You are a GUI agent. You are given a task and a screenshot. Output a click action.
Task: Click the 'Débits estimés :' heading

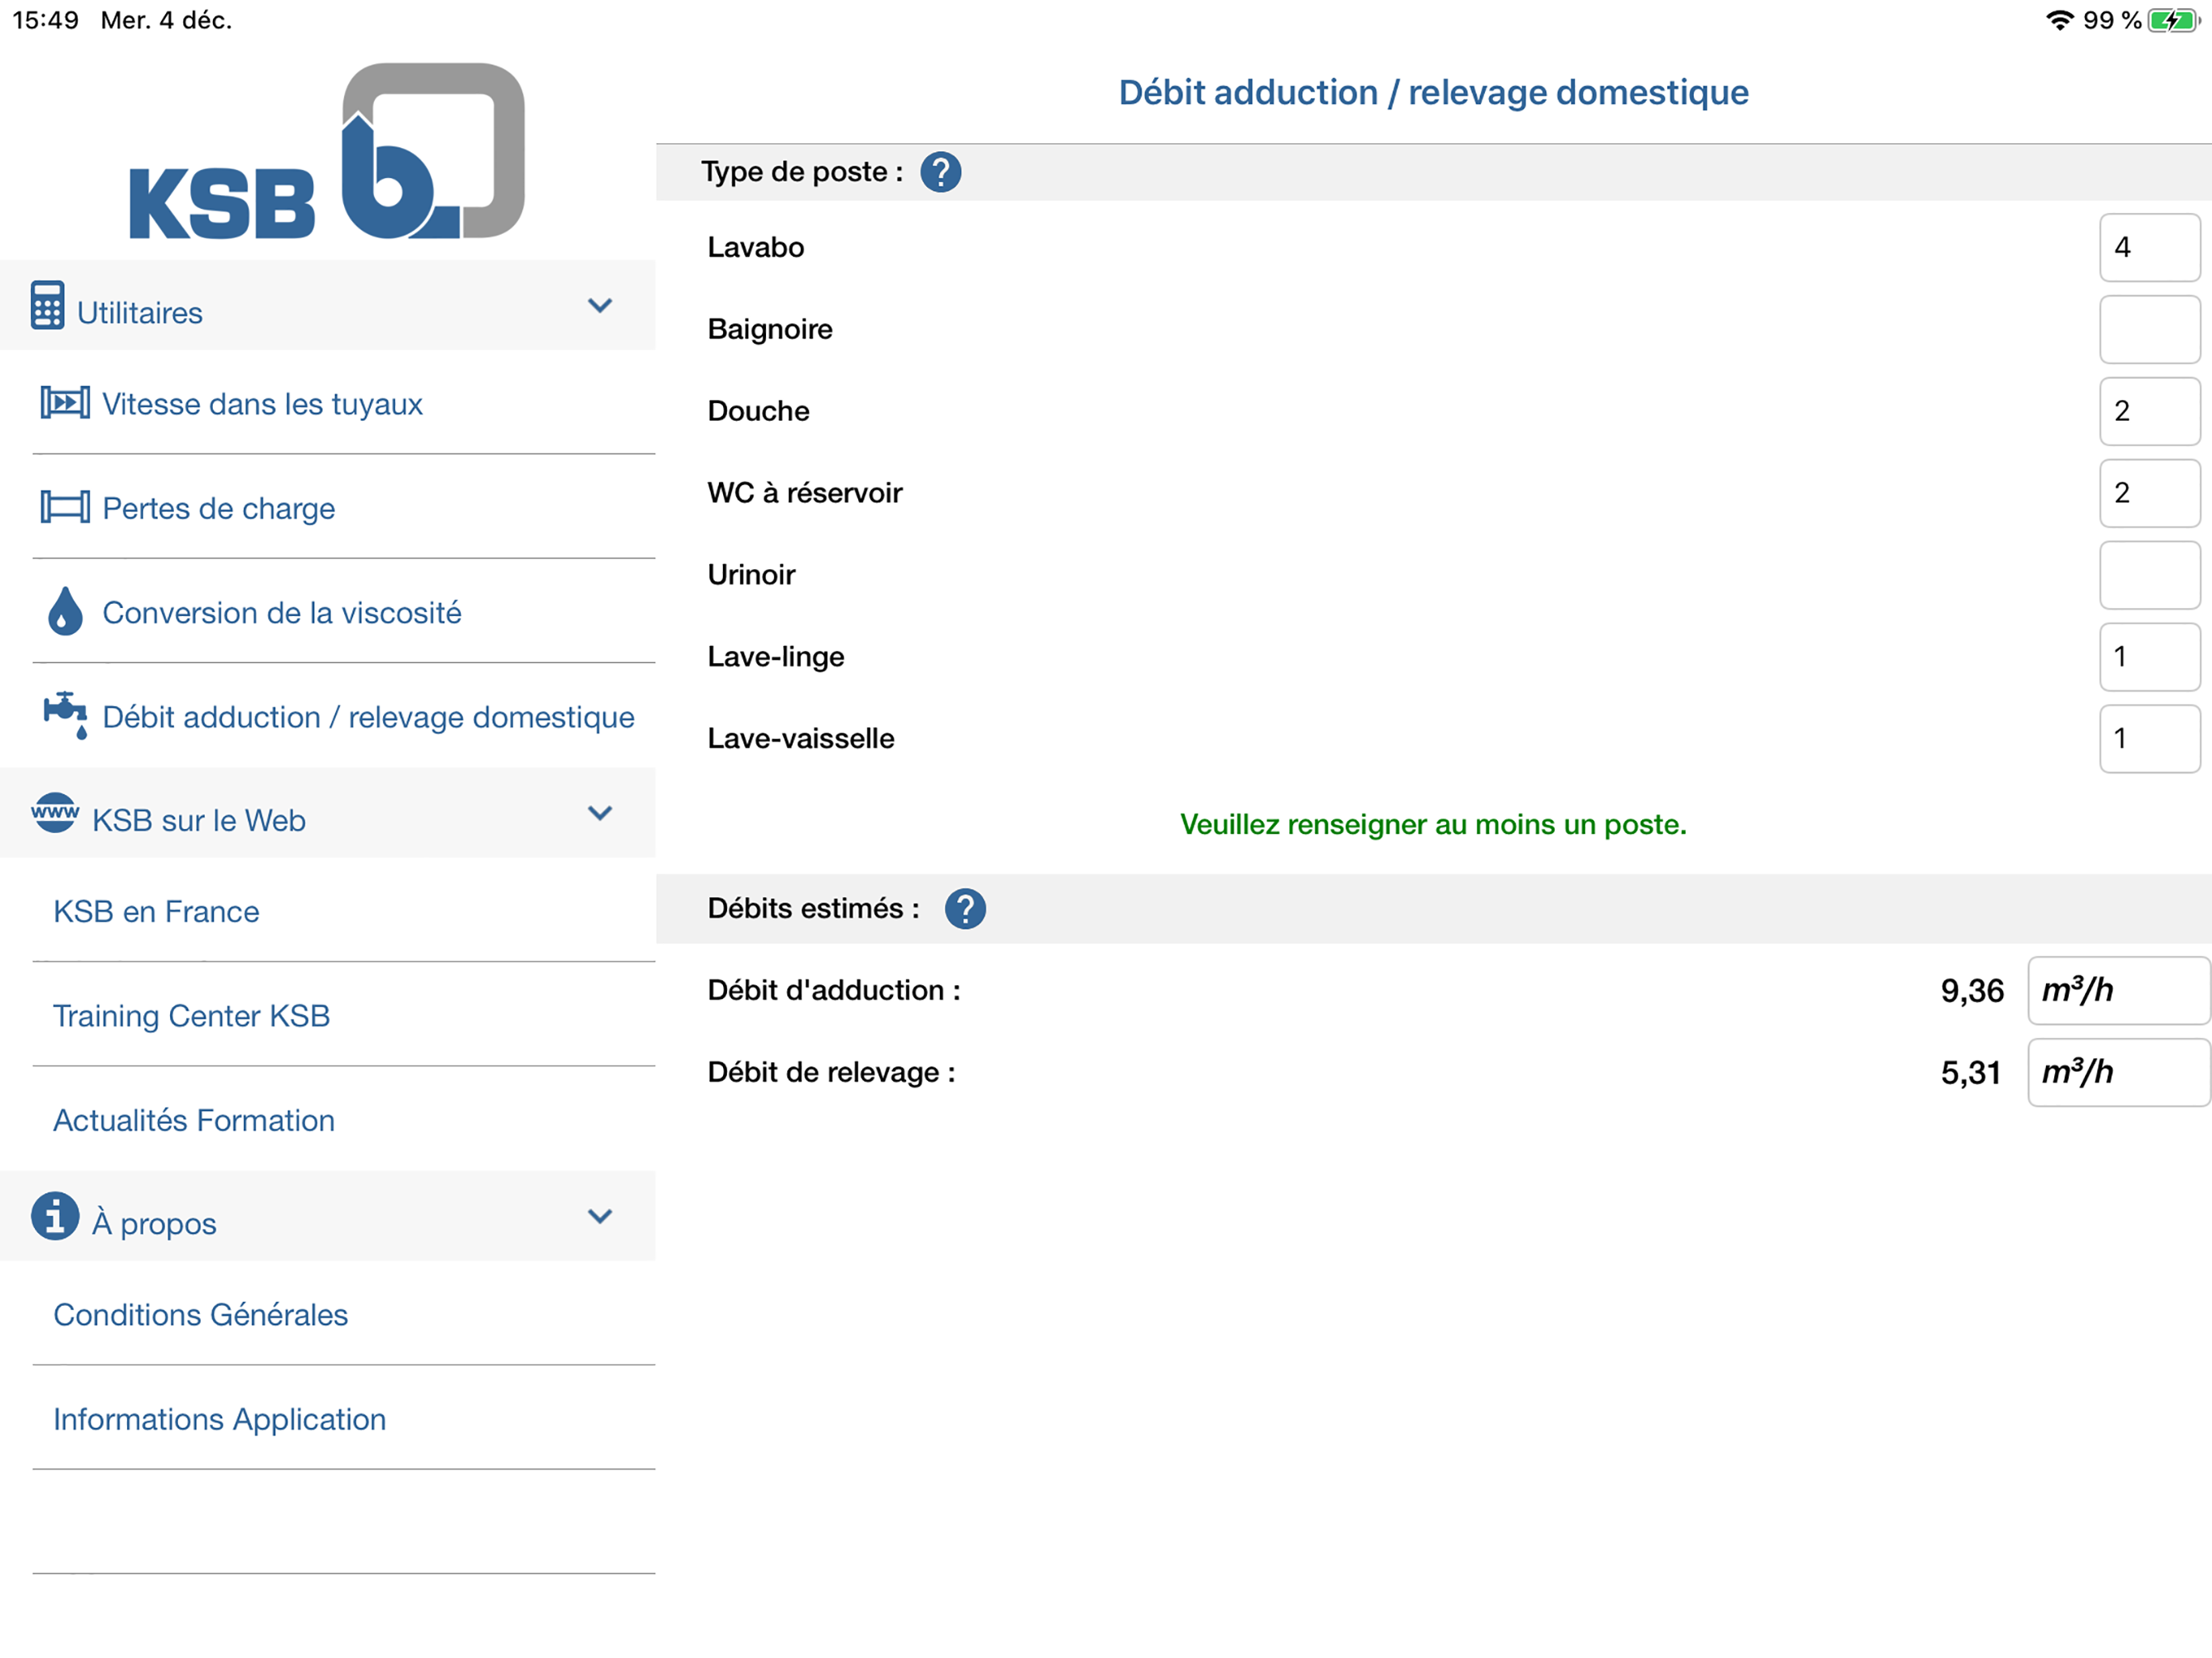[x=813, y=909]
